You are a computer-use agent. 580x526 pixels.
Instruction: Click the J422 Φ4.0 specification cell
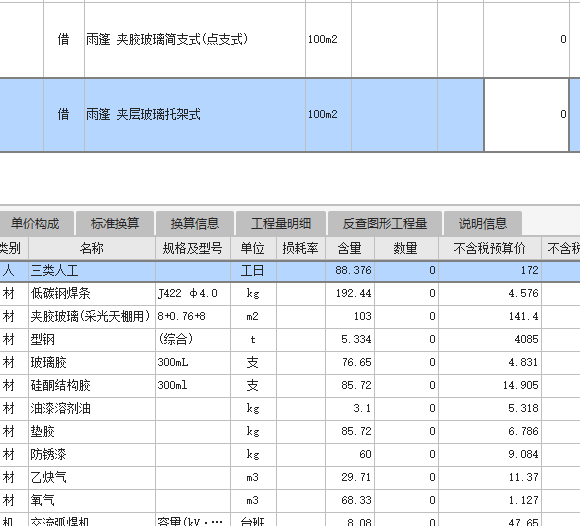point(193,294)
